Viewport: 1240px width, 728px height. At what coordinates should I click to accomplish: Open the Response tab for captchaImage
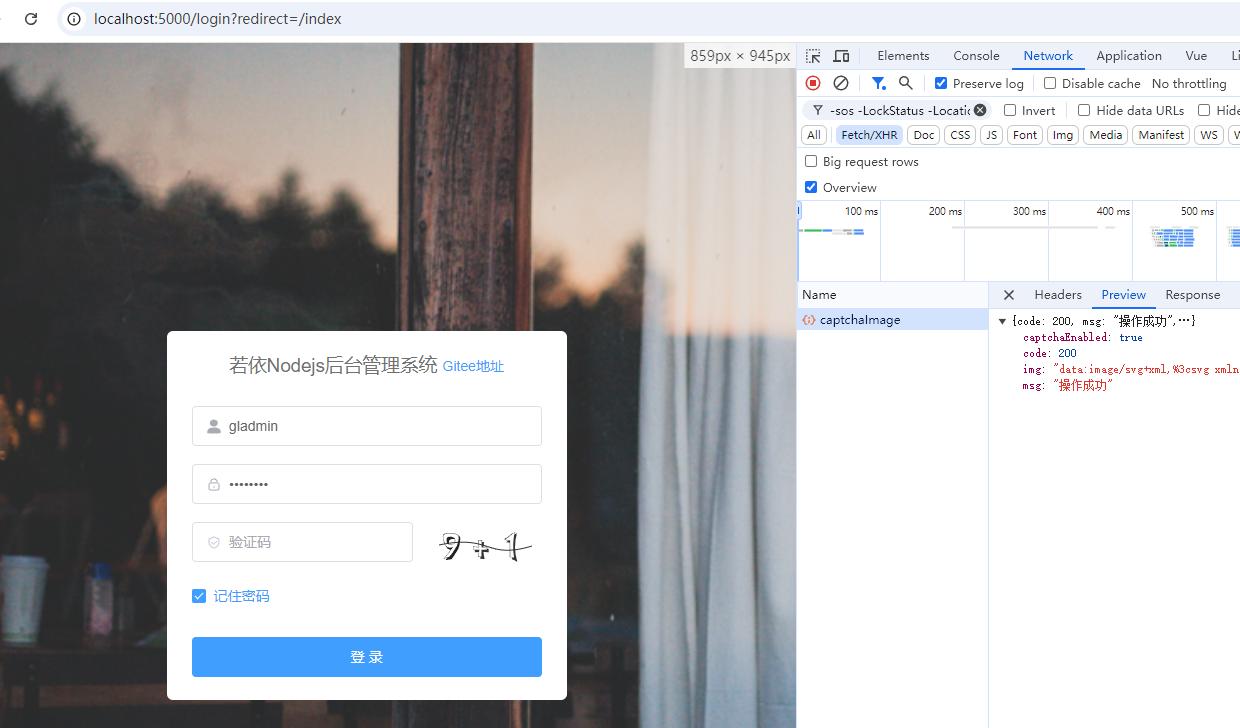1192,294
